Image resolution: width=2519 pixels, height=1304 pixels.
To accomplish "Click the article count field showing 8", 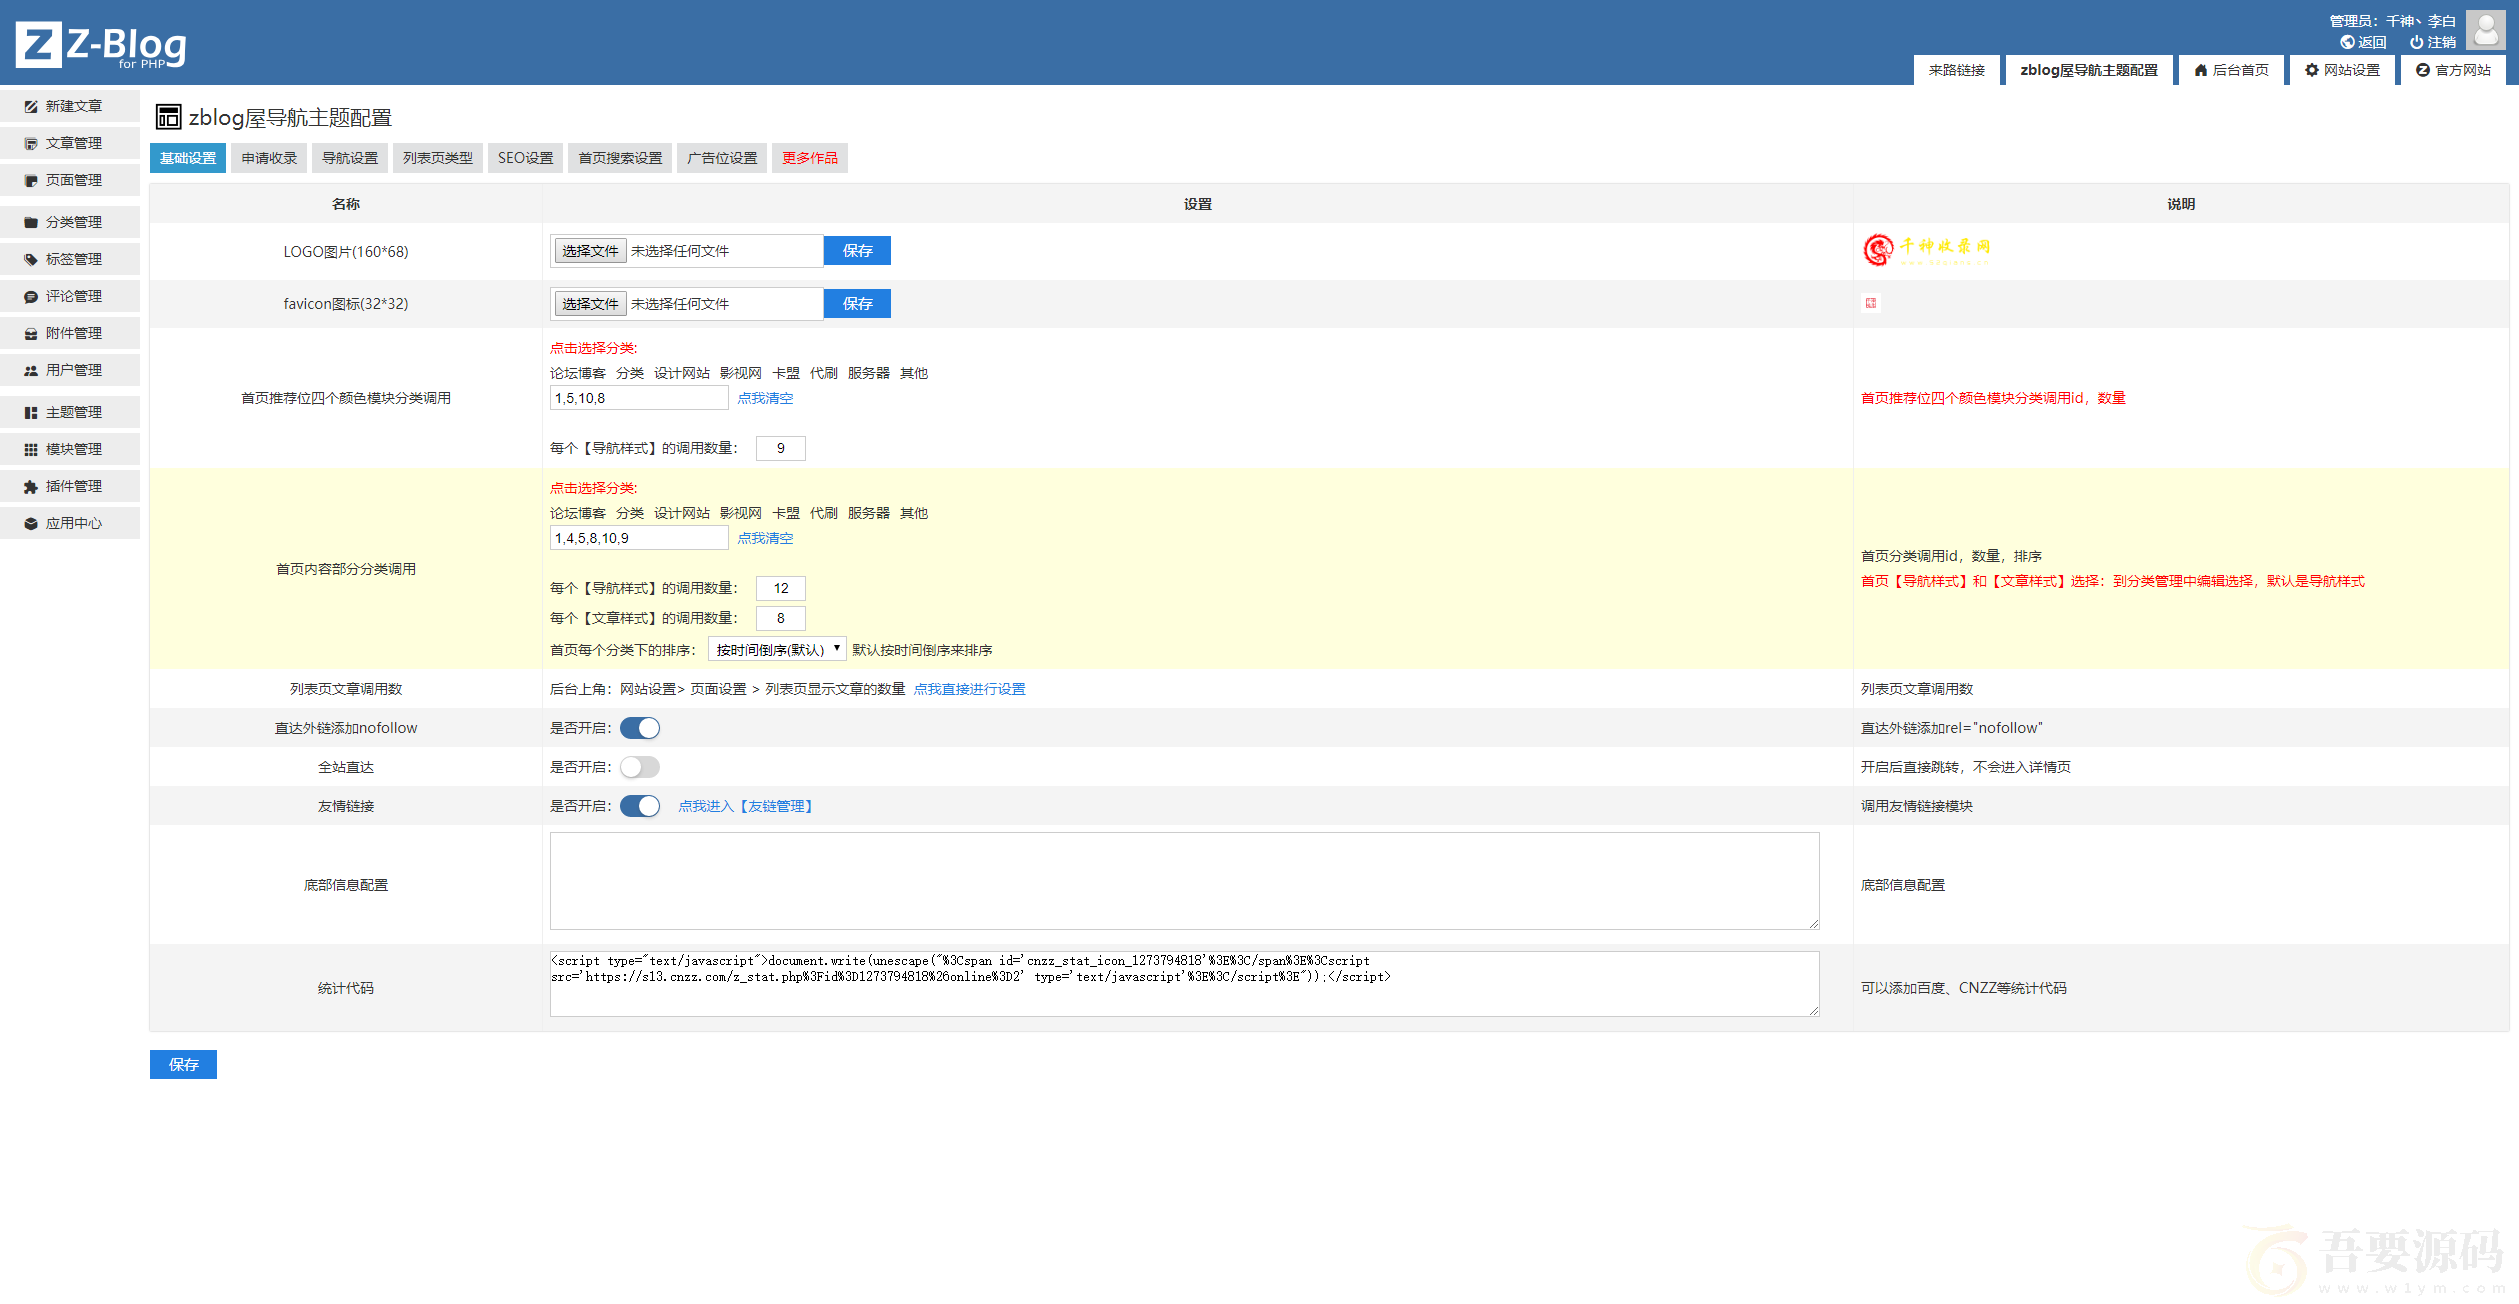I will click(x=781, y=618).
